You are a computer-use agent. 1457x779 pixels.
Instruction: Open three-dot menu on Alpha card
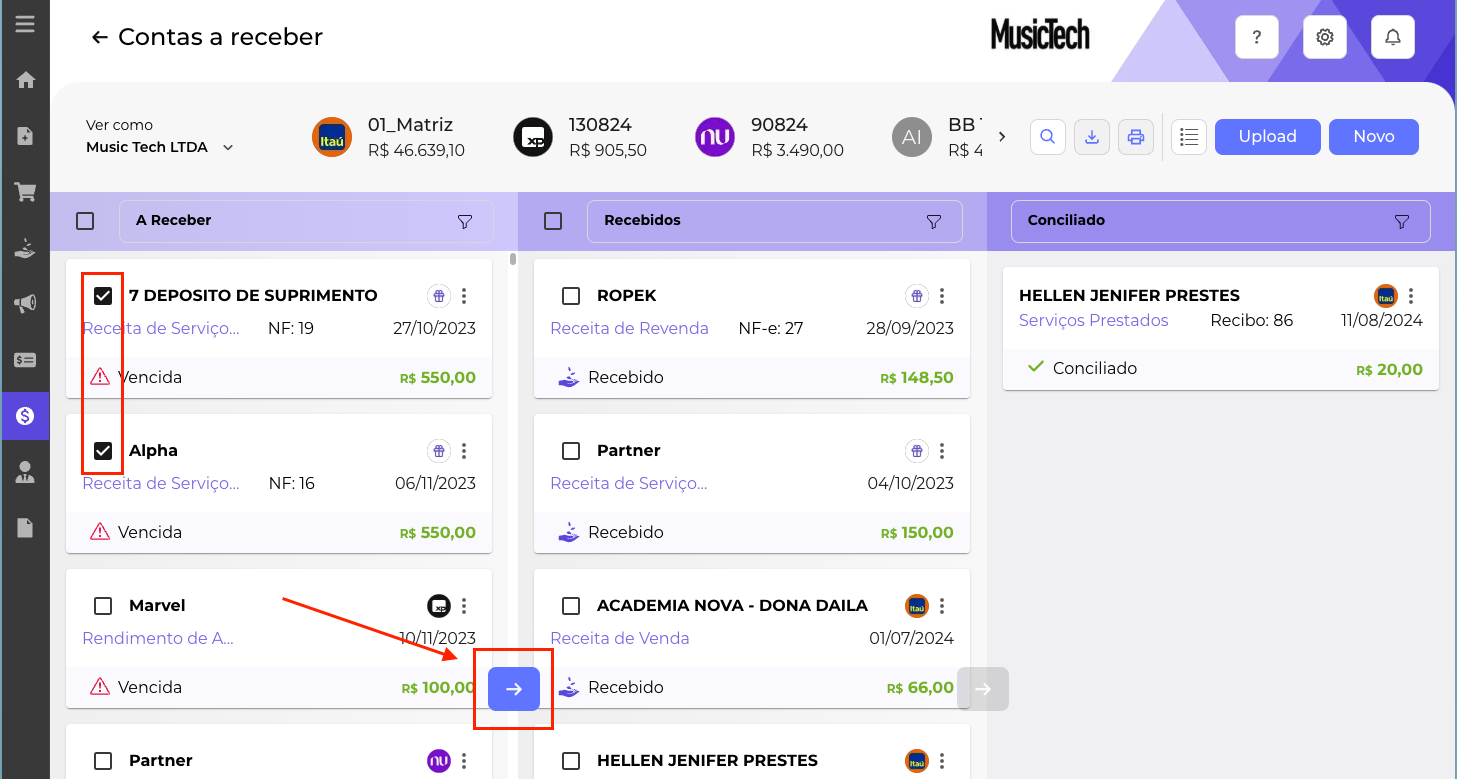[464, 451]
